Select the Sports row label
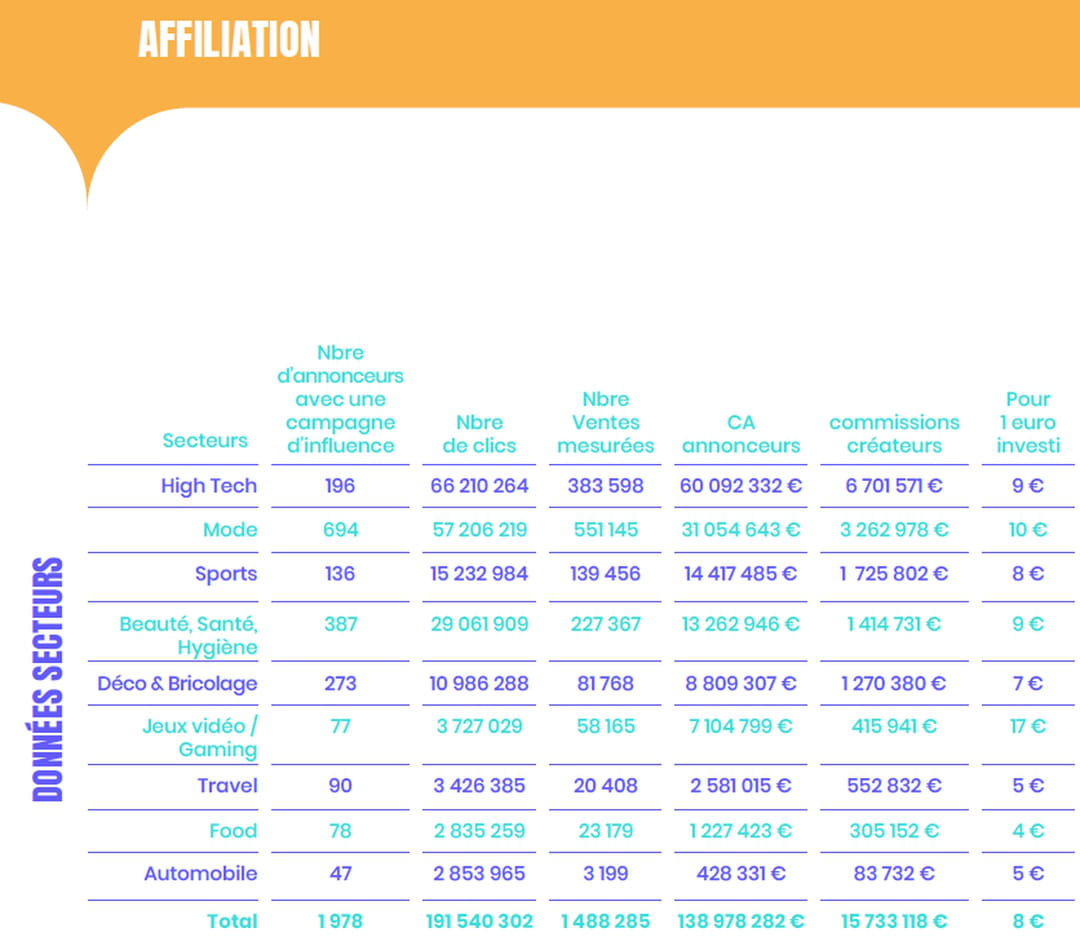 coord(226,574)
